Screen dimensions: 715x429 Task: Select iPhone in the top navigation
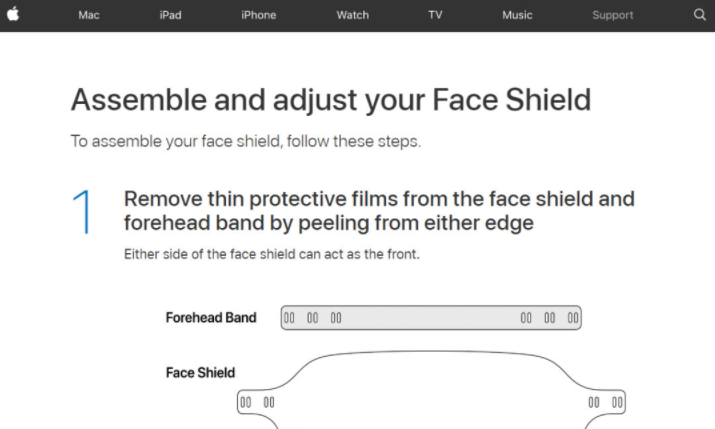pos(259,15)
